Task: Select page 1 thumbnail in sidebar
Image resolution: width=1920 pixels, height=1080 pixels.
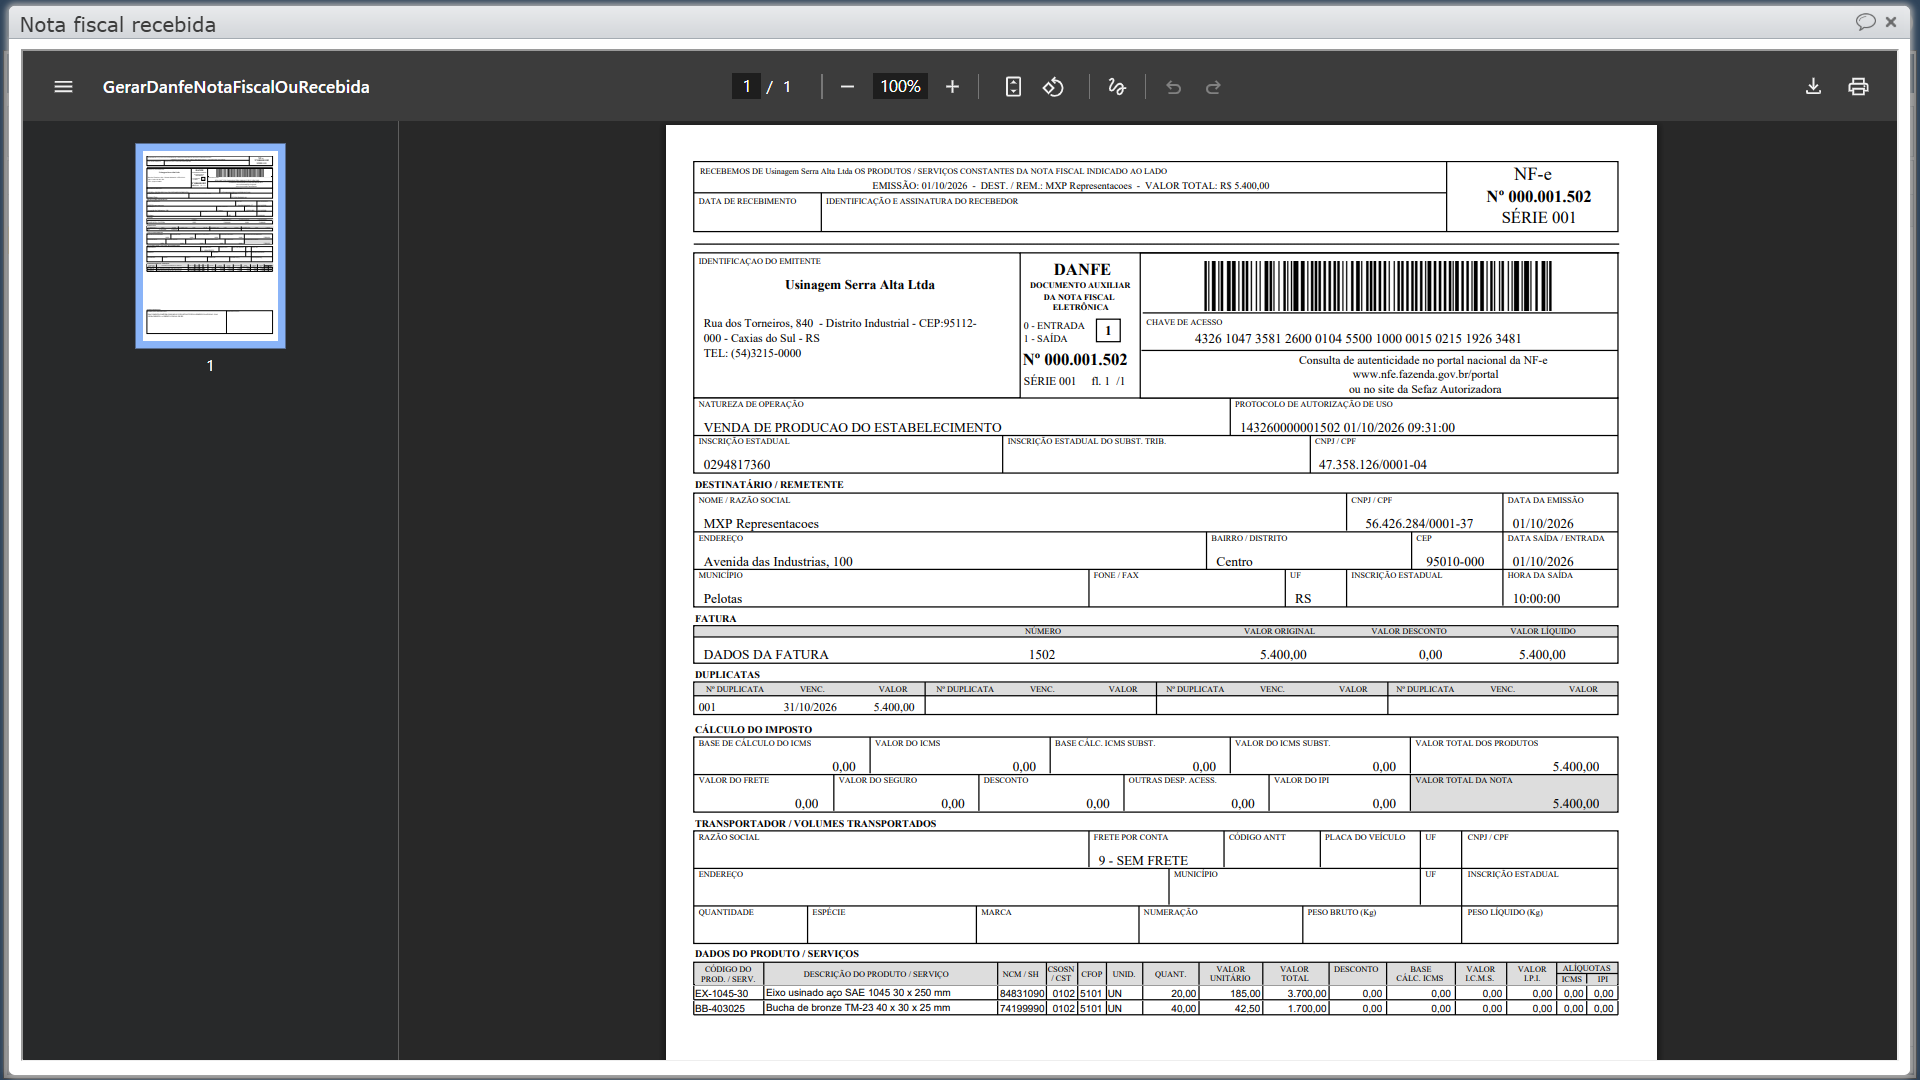Action: pos(210,246)
